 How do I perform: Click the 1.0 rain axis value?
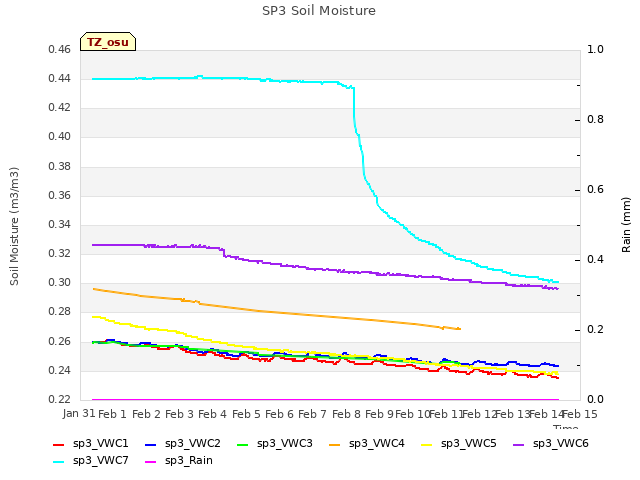pos(595,50)
